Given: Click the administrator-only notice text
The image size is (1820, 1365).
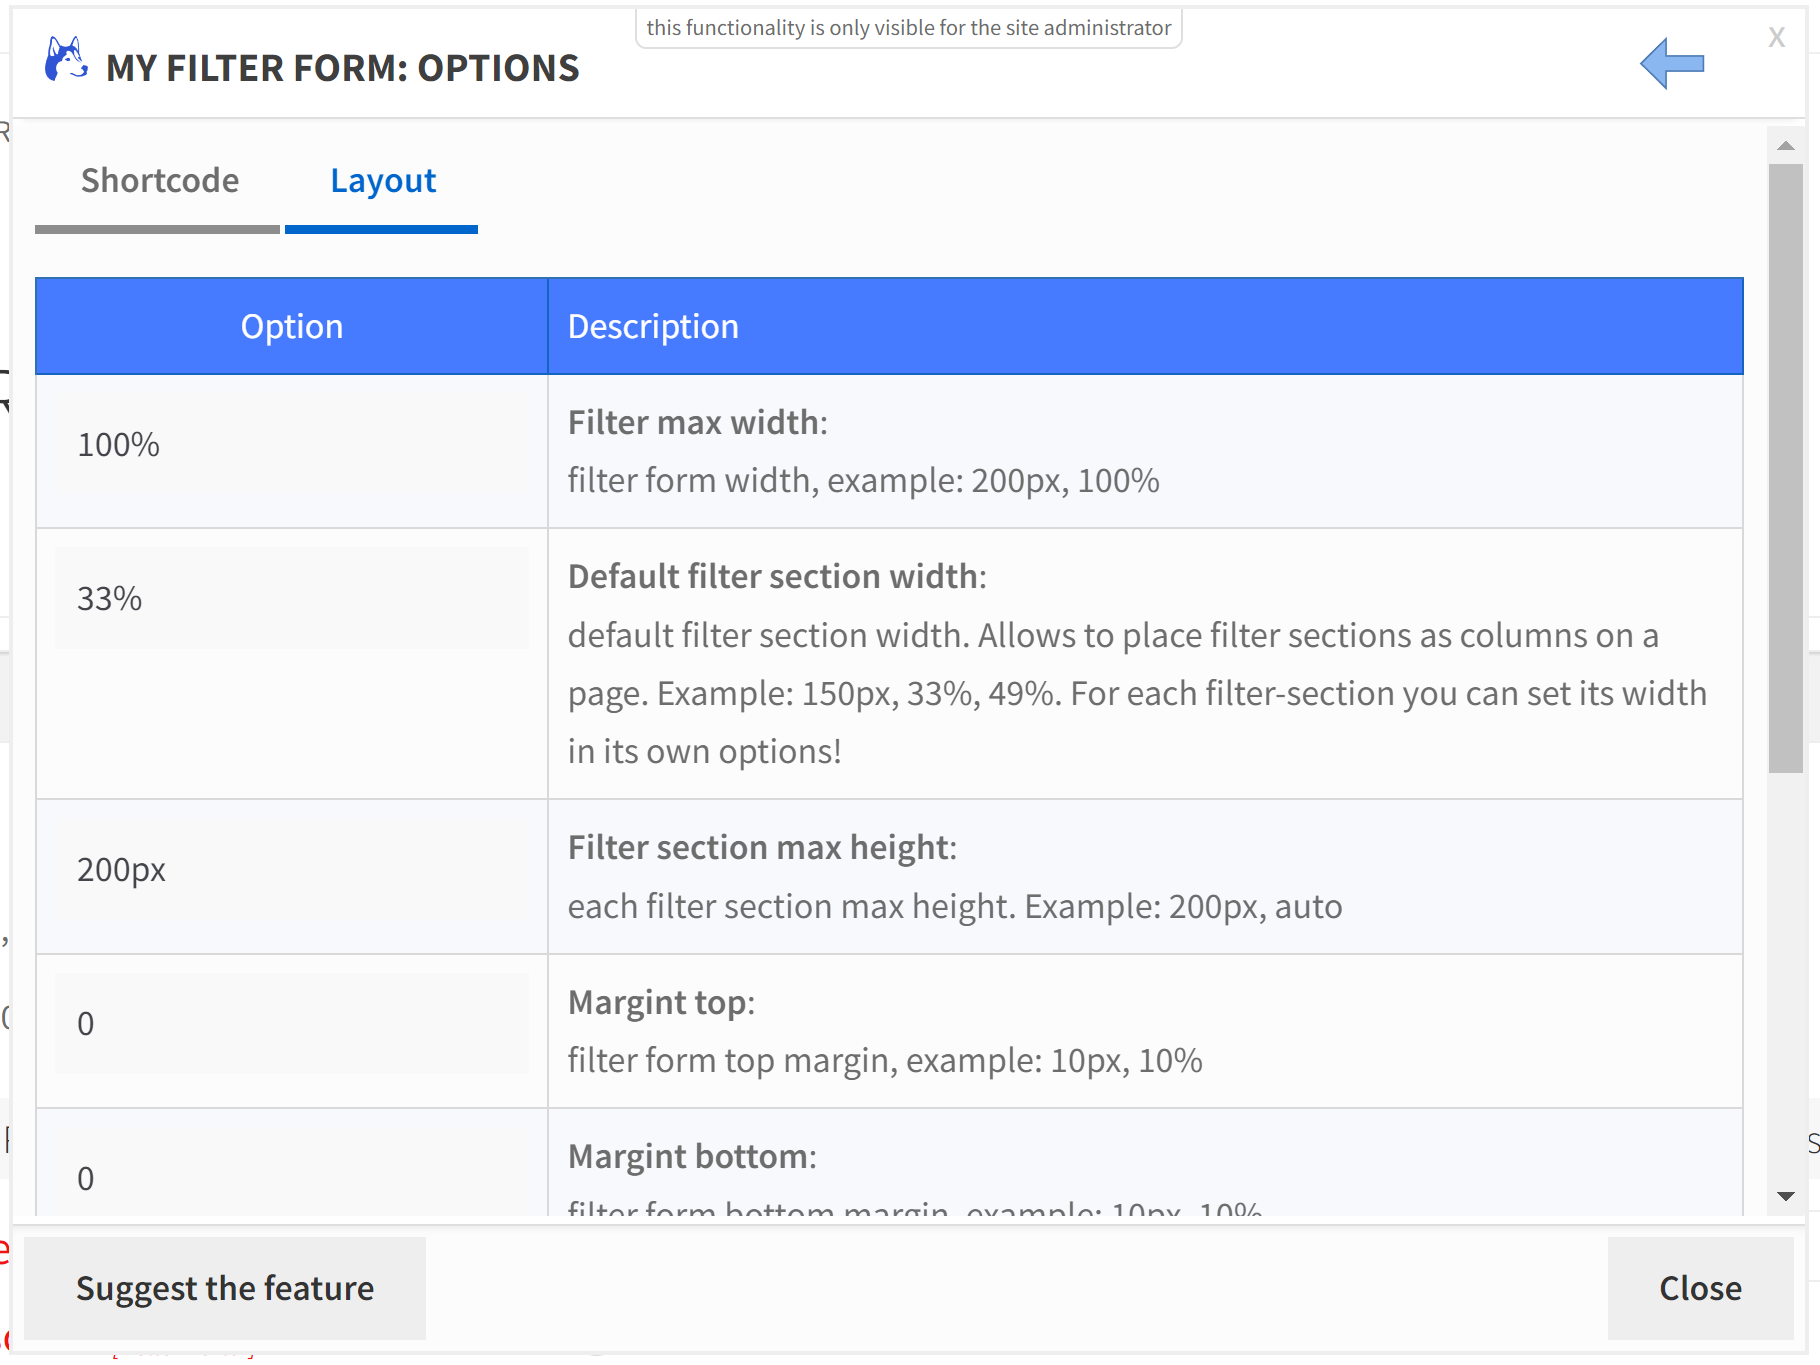Looking at the screenshot, I should click(908, 28).
